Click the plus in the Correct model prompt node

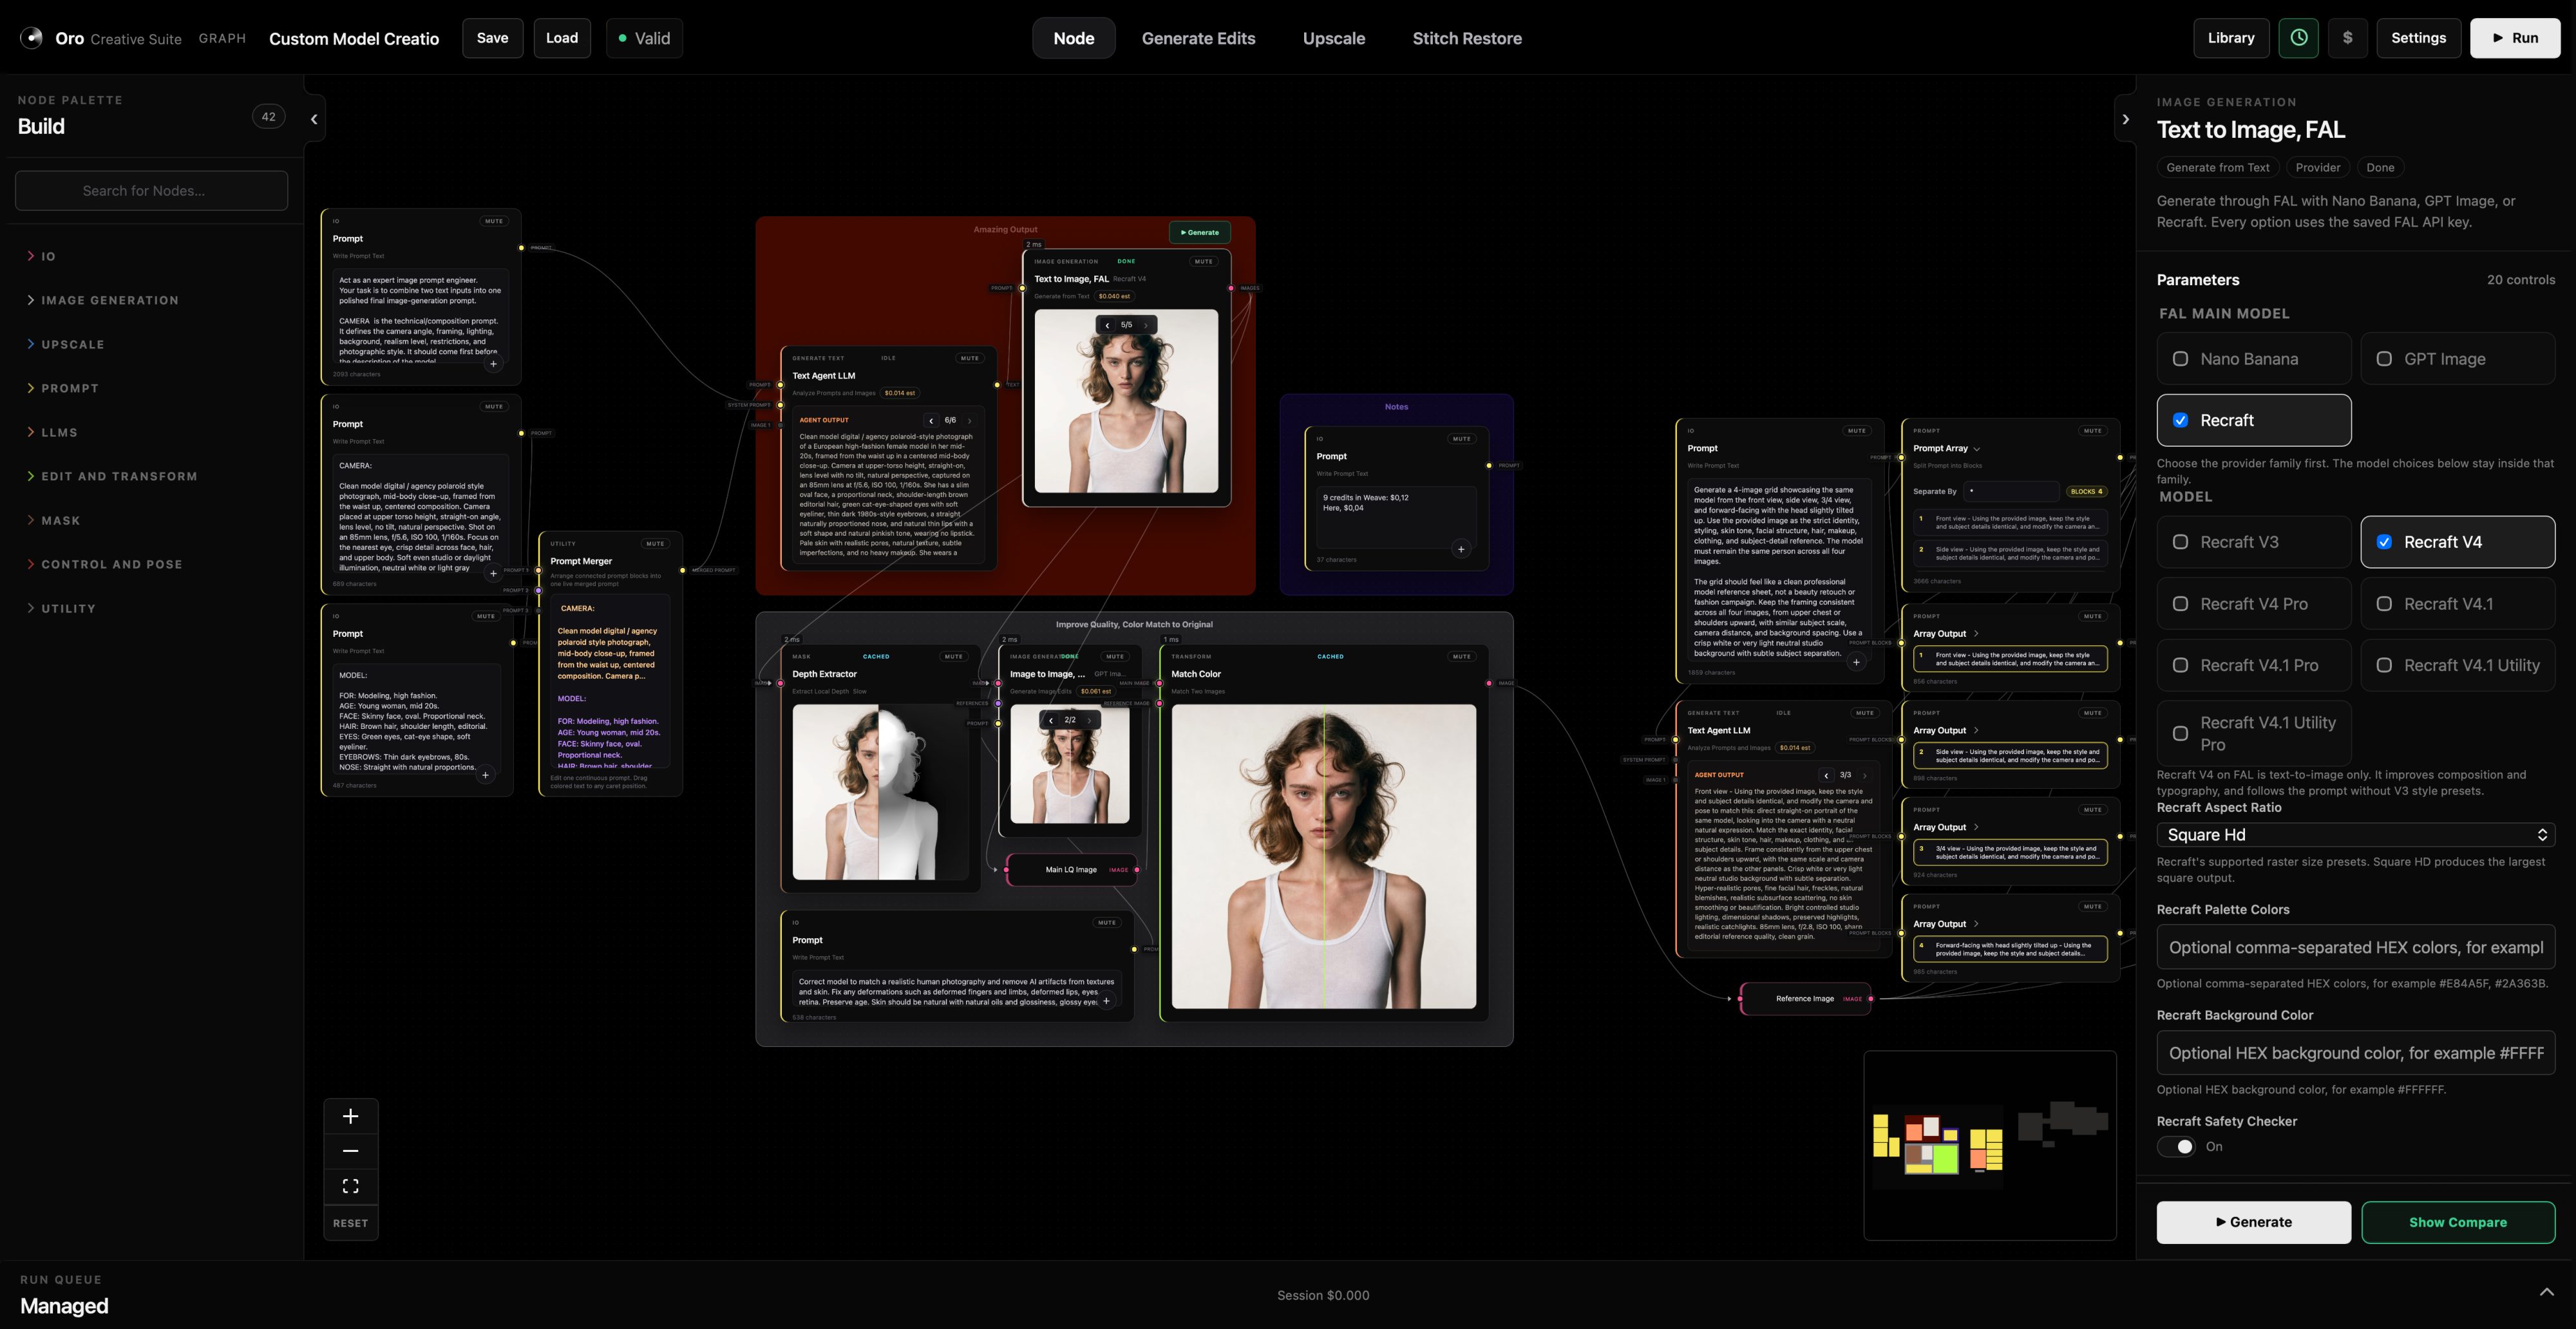[1106, 1001]
